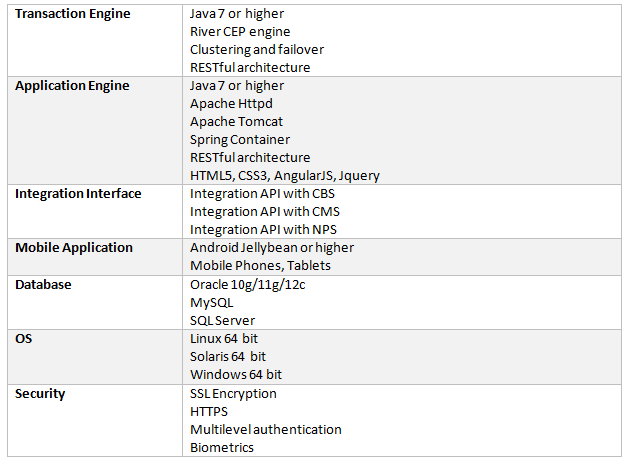Click 'SSL Encryption' entry
627x466 pixels.
tap(233, 394)
